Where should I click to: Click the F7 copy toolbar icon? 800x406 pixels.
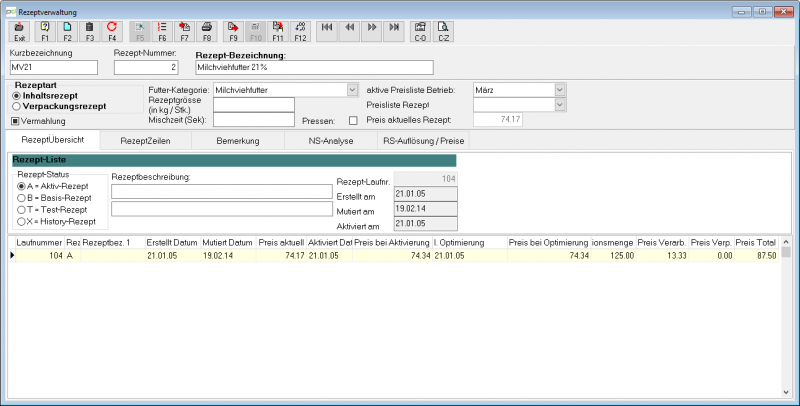185,32
